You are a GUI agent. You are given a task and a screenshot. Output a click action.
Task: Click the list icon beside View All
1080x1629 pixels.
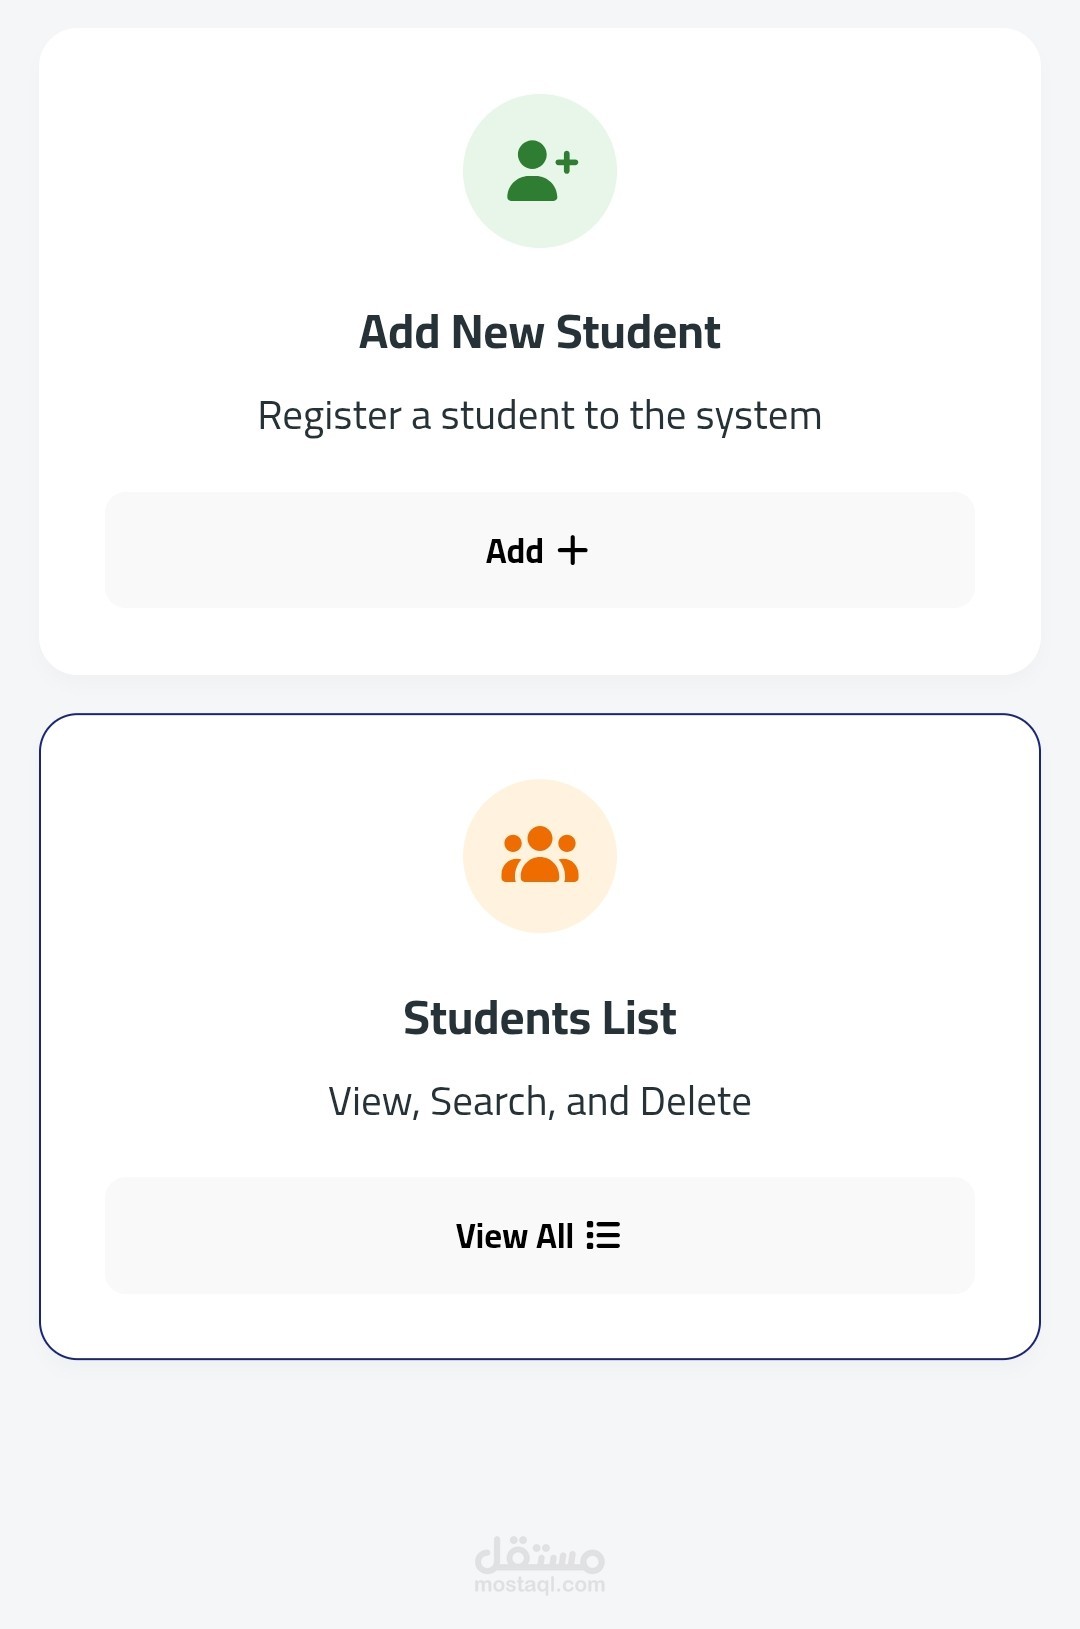point(603,1235)
